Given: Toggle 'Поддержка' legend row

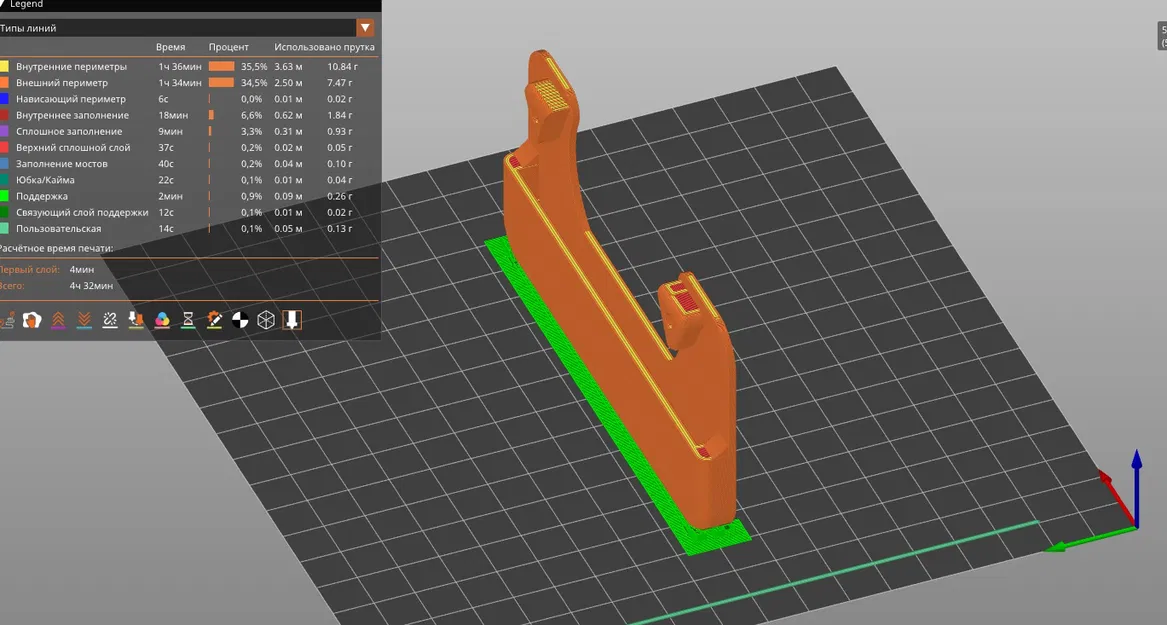Looking at the screenshot, I should tap(189, 196).
